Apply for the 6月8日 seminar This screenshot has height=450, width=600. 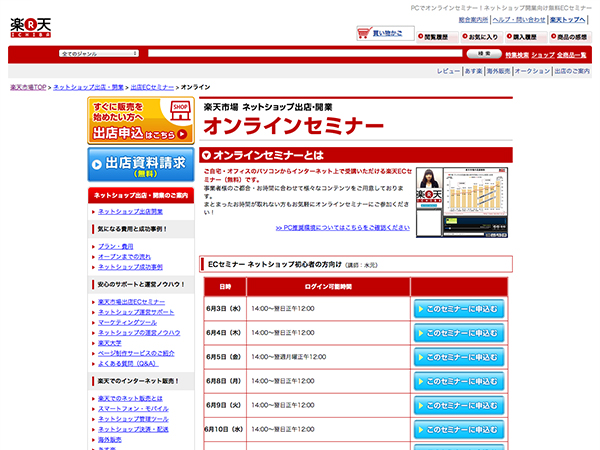(459, 382)
